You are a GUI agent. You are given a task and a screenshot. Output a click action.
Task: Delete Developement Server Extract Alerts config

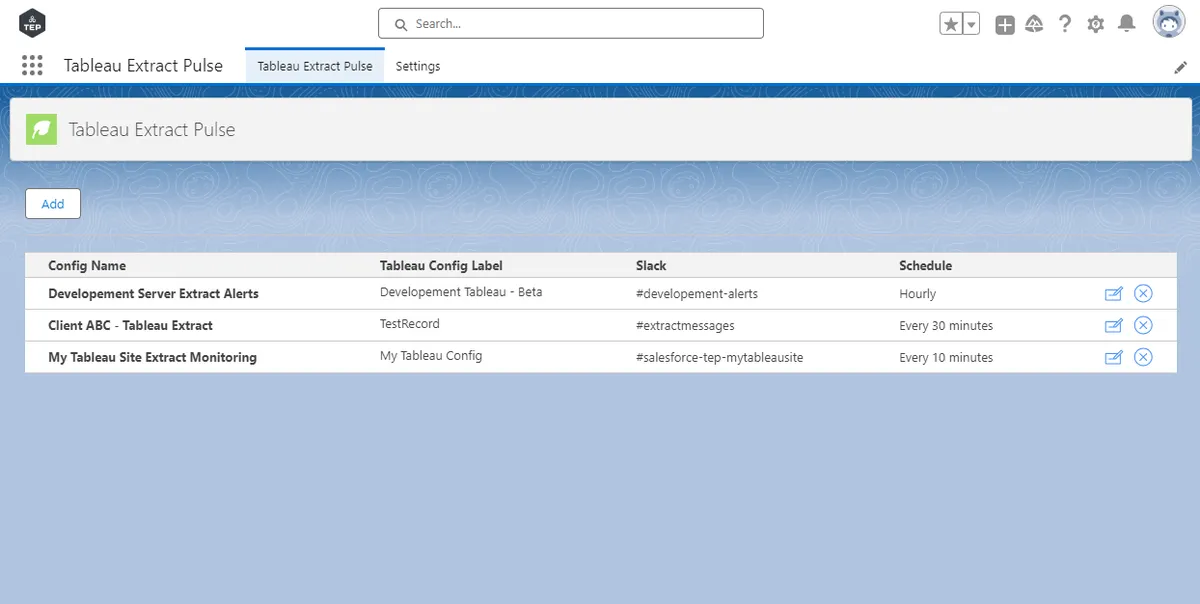(x=1143, y=293)
